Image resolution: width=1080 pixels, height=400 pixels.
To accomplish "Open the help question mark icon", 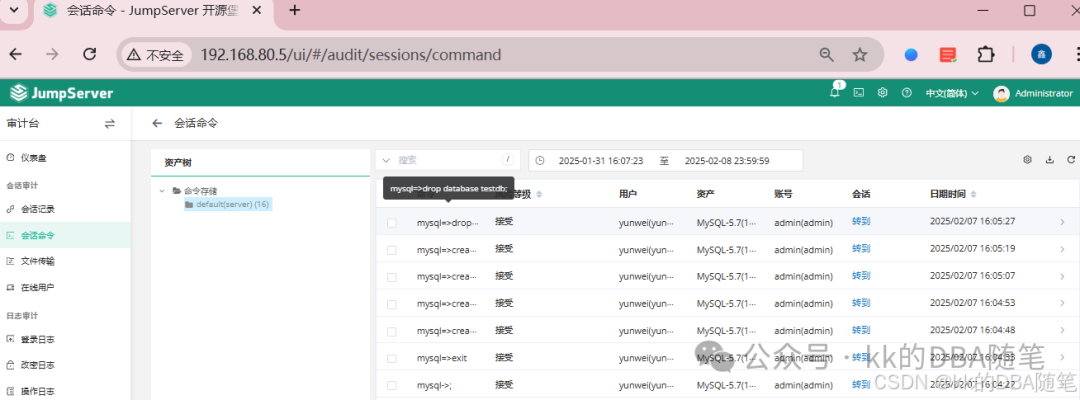I will click(906, 93).
